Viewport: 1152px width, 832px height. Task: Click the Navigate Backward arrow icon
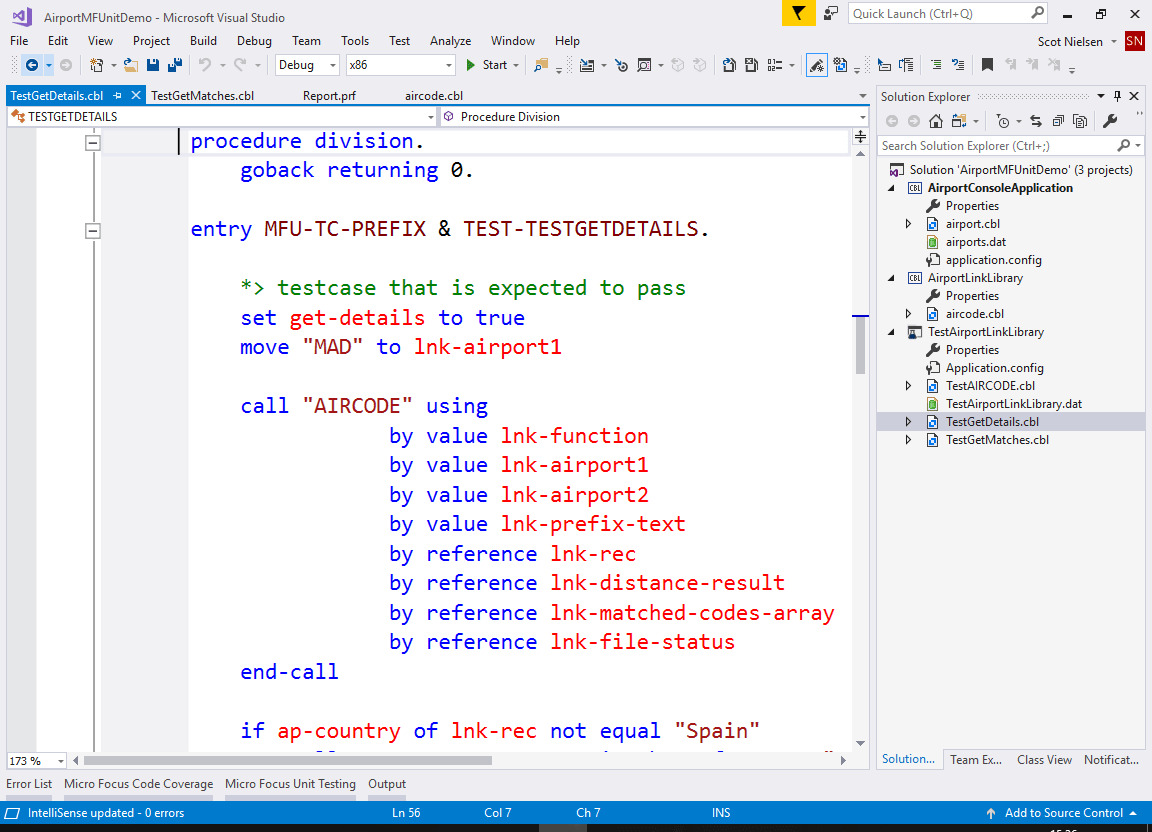(32, 67)
